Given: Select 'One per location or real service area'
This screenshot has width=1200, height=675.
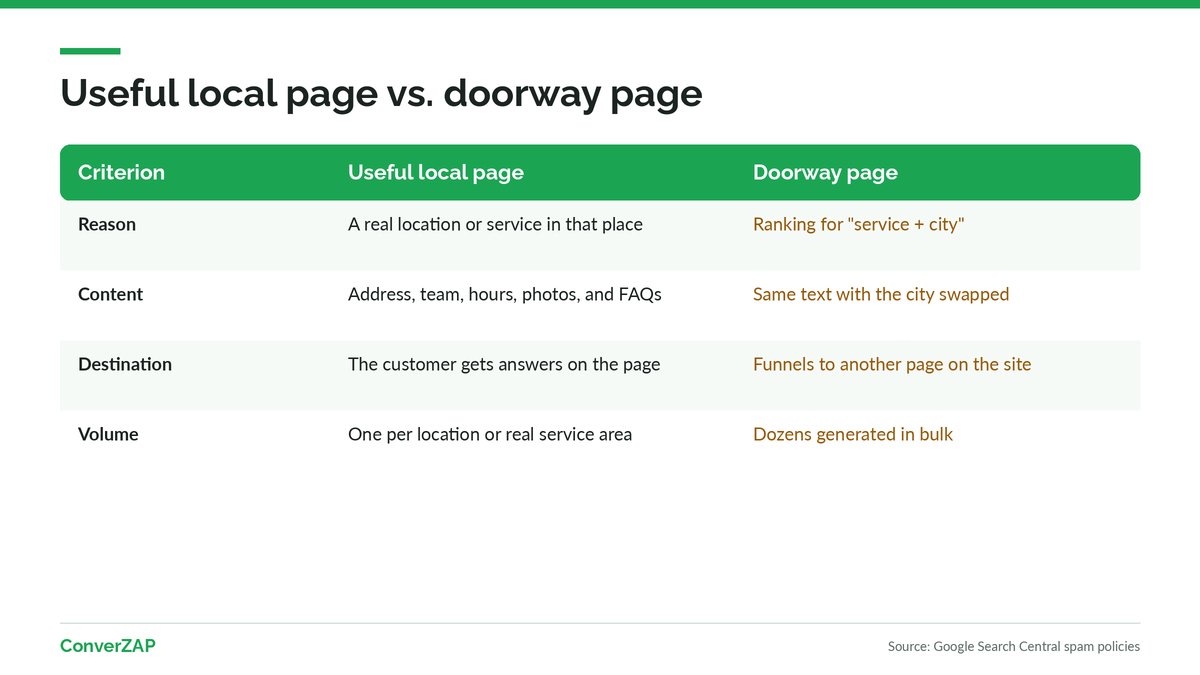Looking at the screenshot, I should 490,434.
